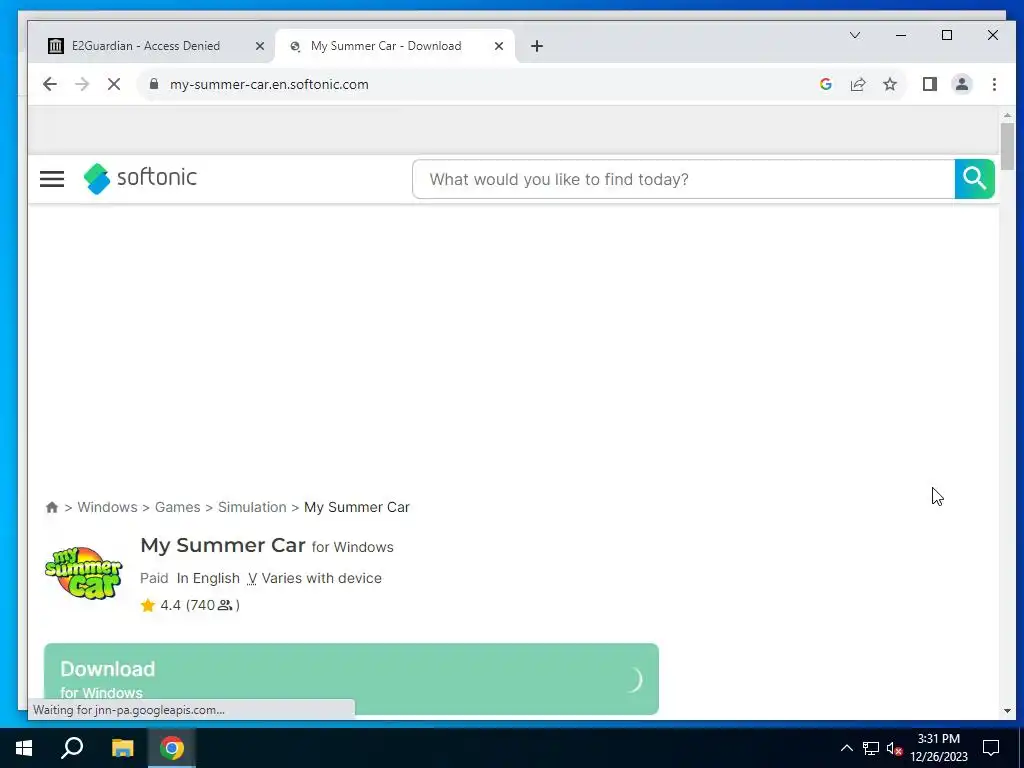Image resolution: width=1024 pixels, height=768 pixels.
Task: Open the Chrome three-dot menu
Action: [x=994, y=84]
